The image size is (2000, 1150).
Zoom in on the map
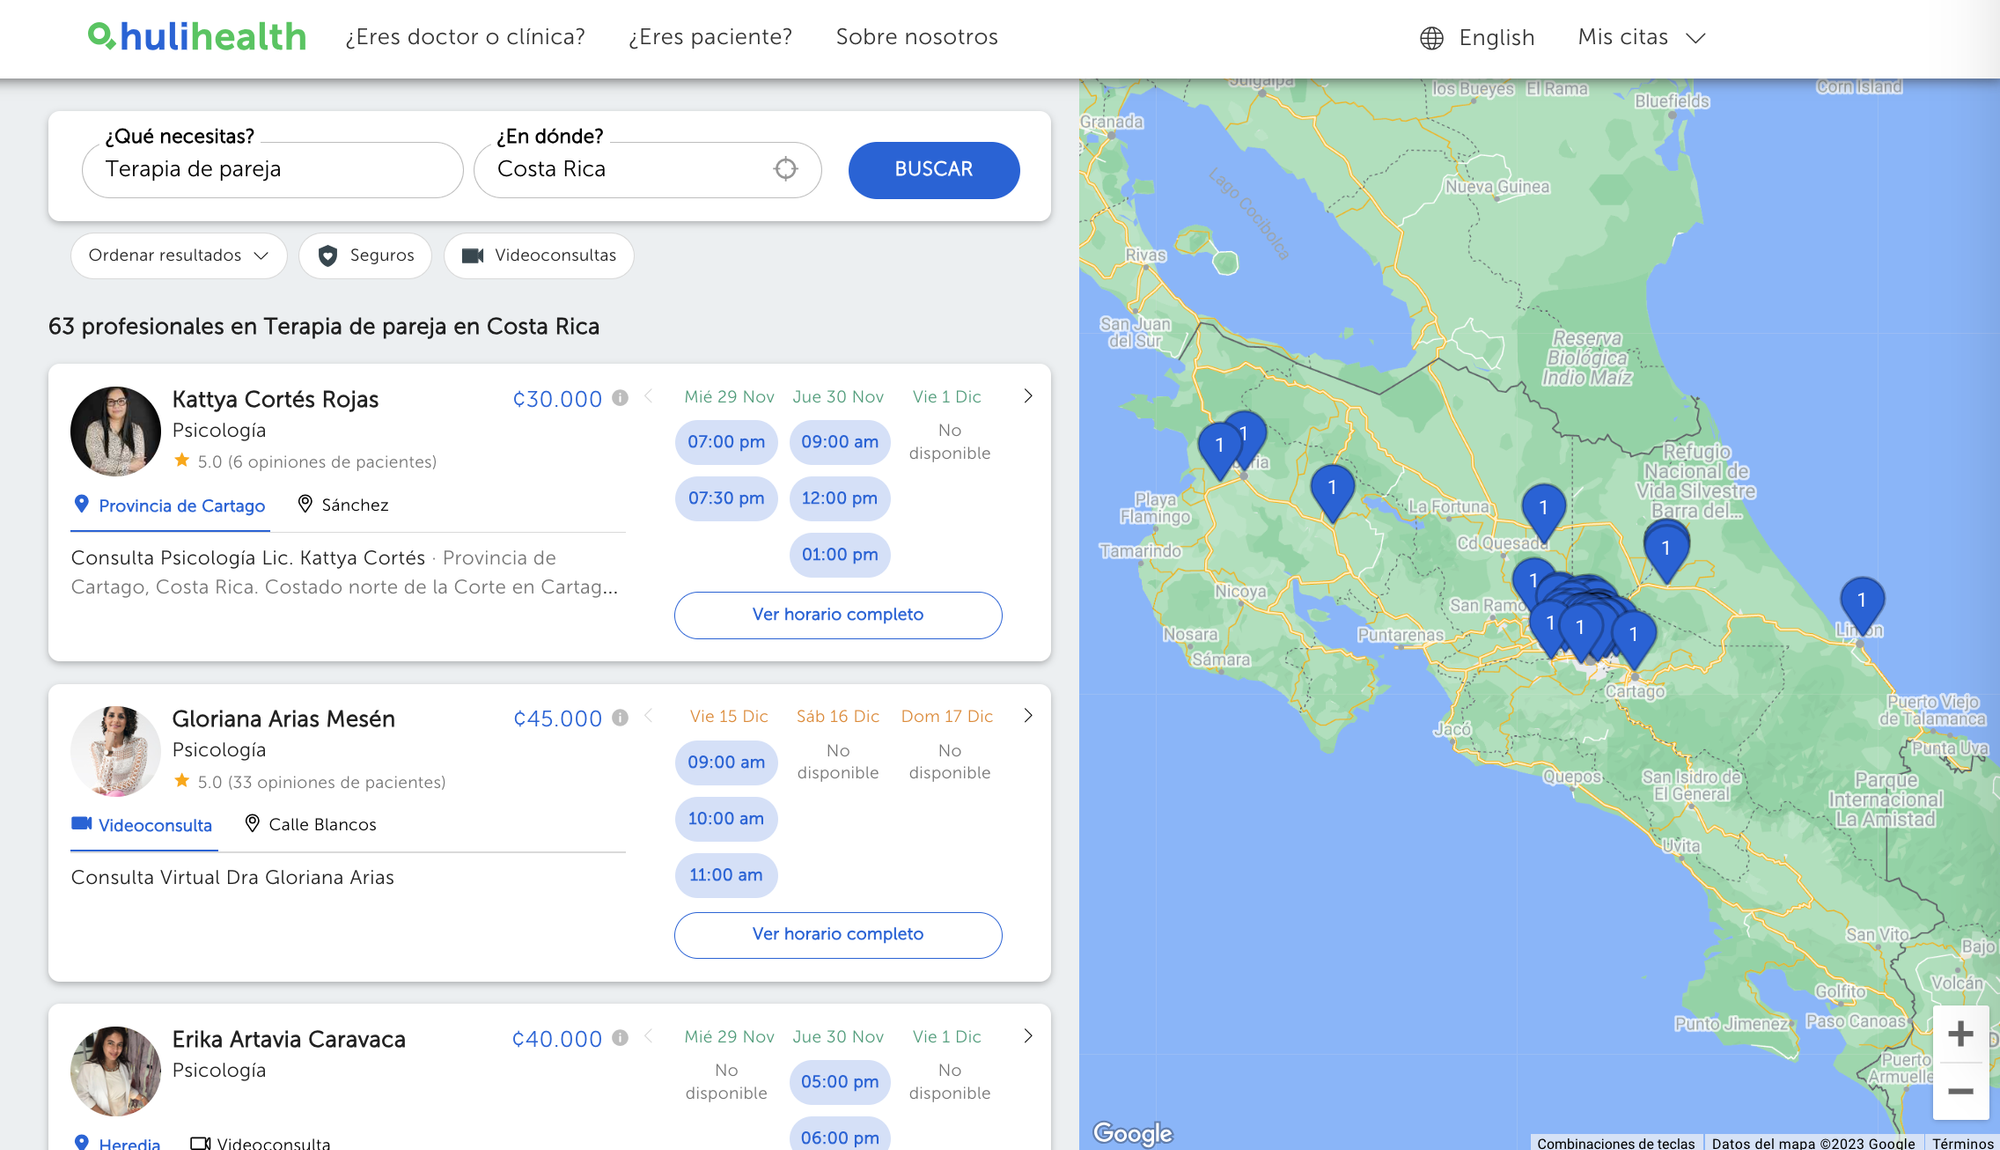point(1960,1034)
